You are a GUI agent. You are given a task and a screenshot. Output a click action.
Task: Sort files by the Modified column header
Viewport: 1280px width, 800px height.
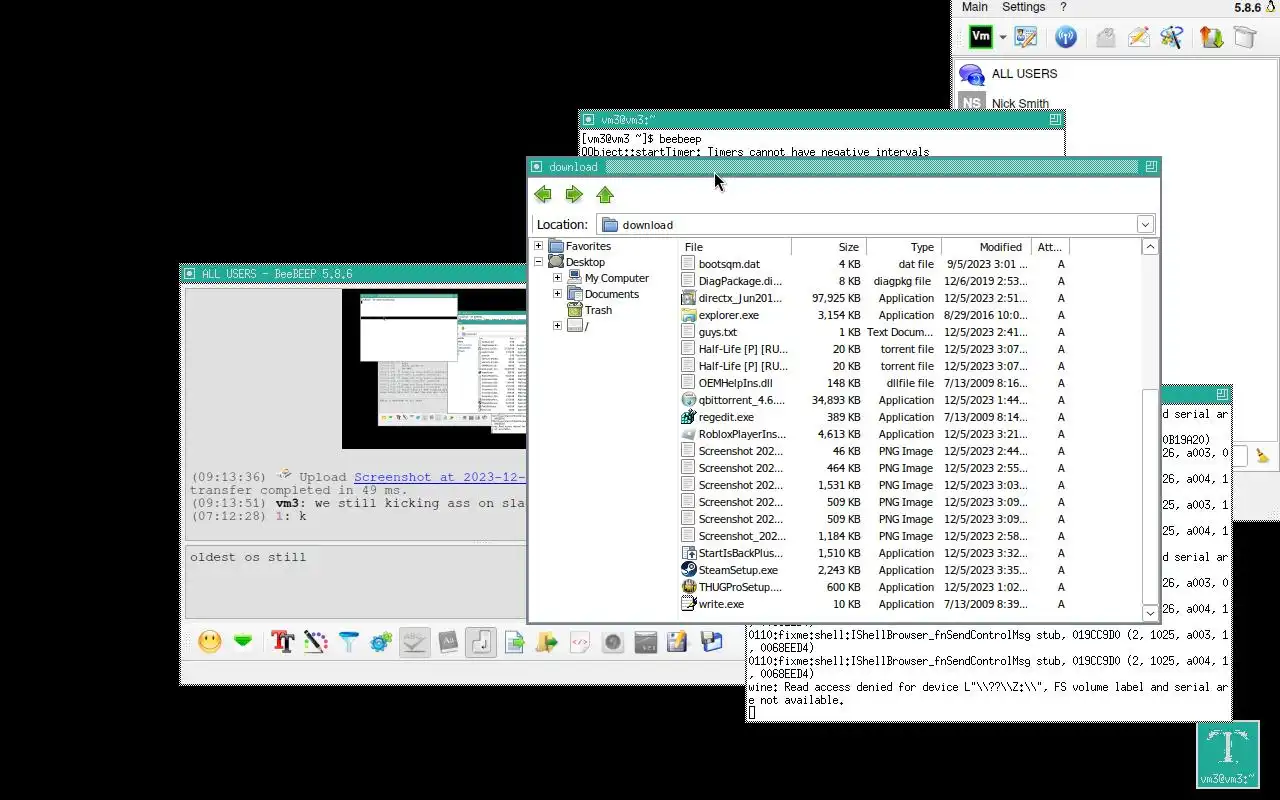pos(987,247)
